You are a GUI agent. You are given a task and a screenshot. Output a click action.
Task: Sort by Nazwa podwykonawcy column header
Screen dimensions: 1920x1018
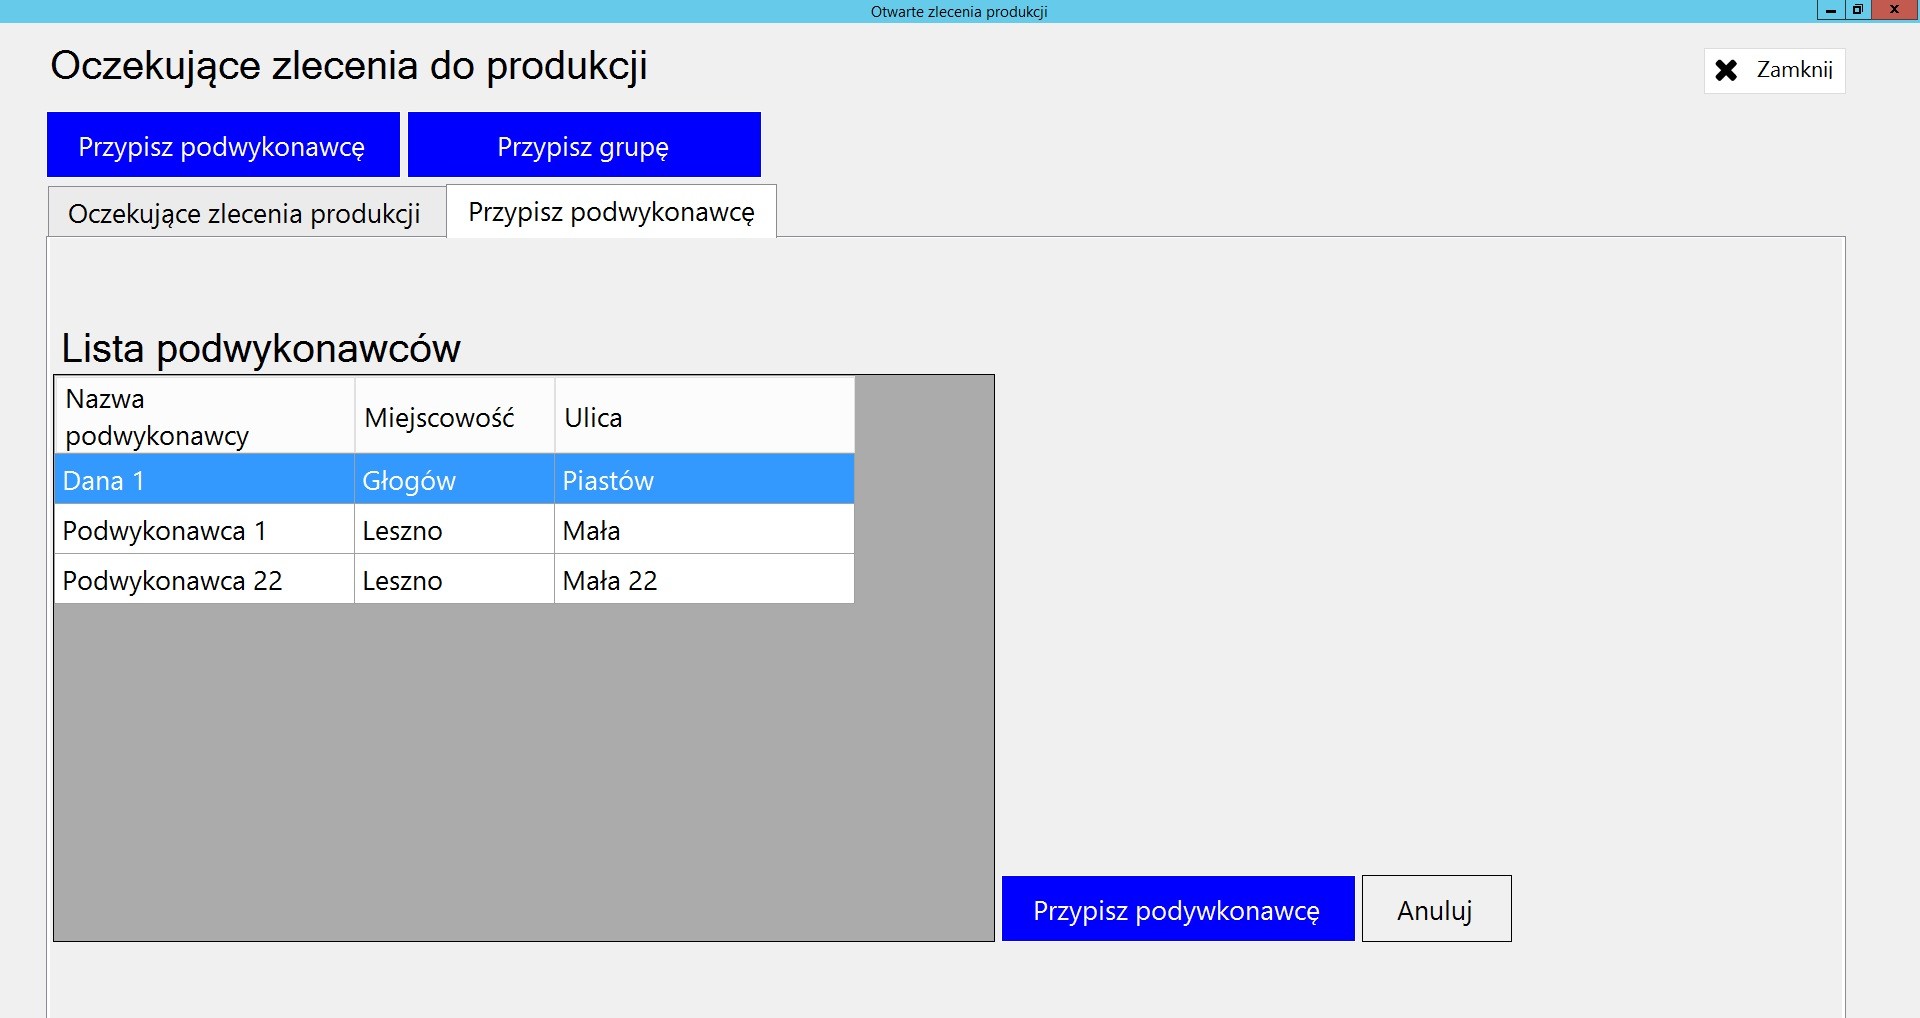pyautogui.click(x=205, y=416)
